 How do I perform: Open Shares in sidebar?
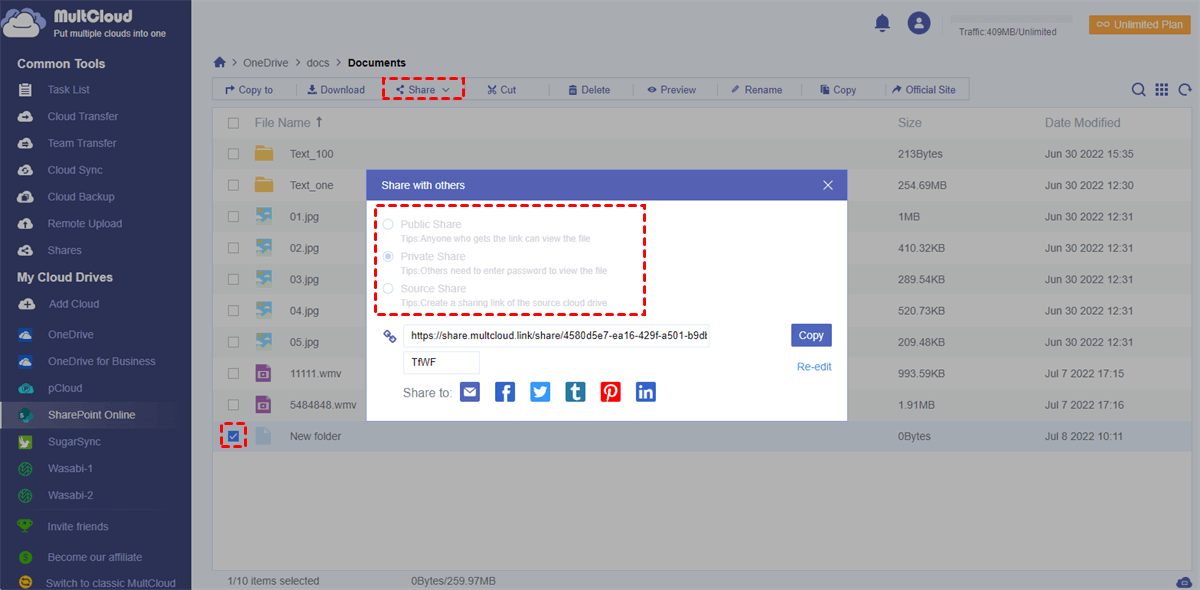[x=65, y=250]
